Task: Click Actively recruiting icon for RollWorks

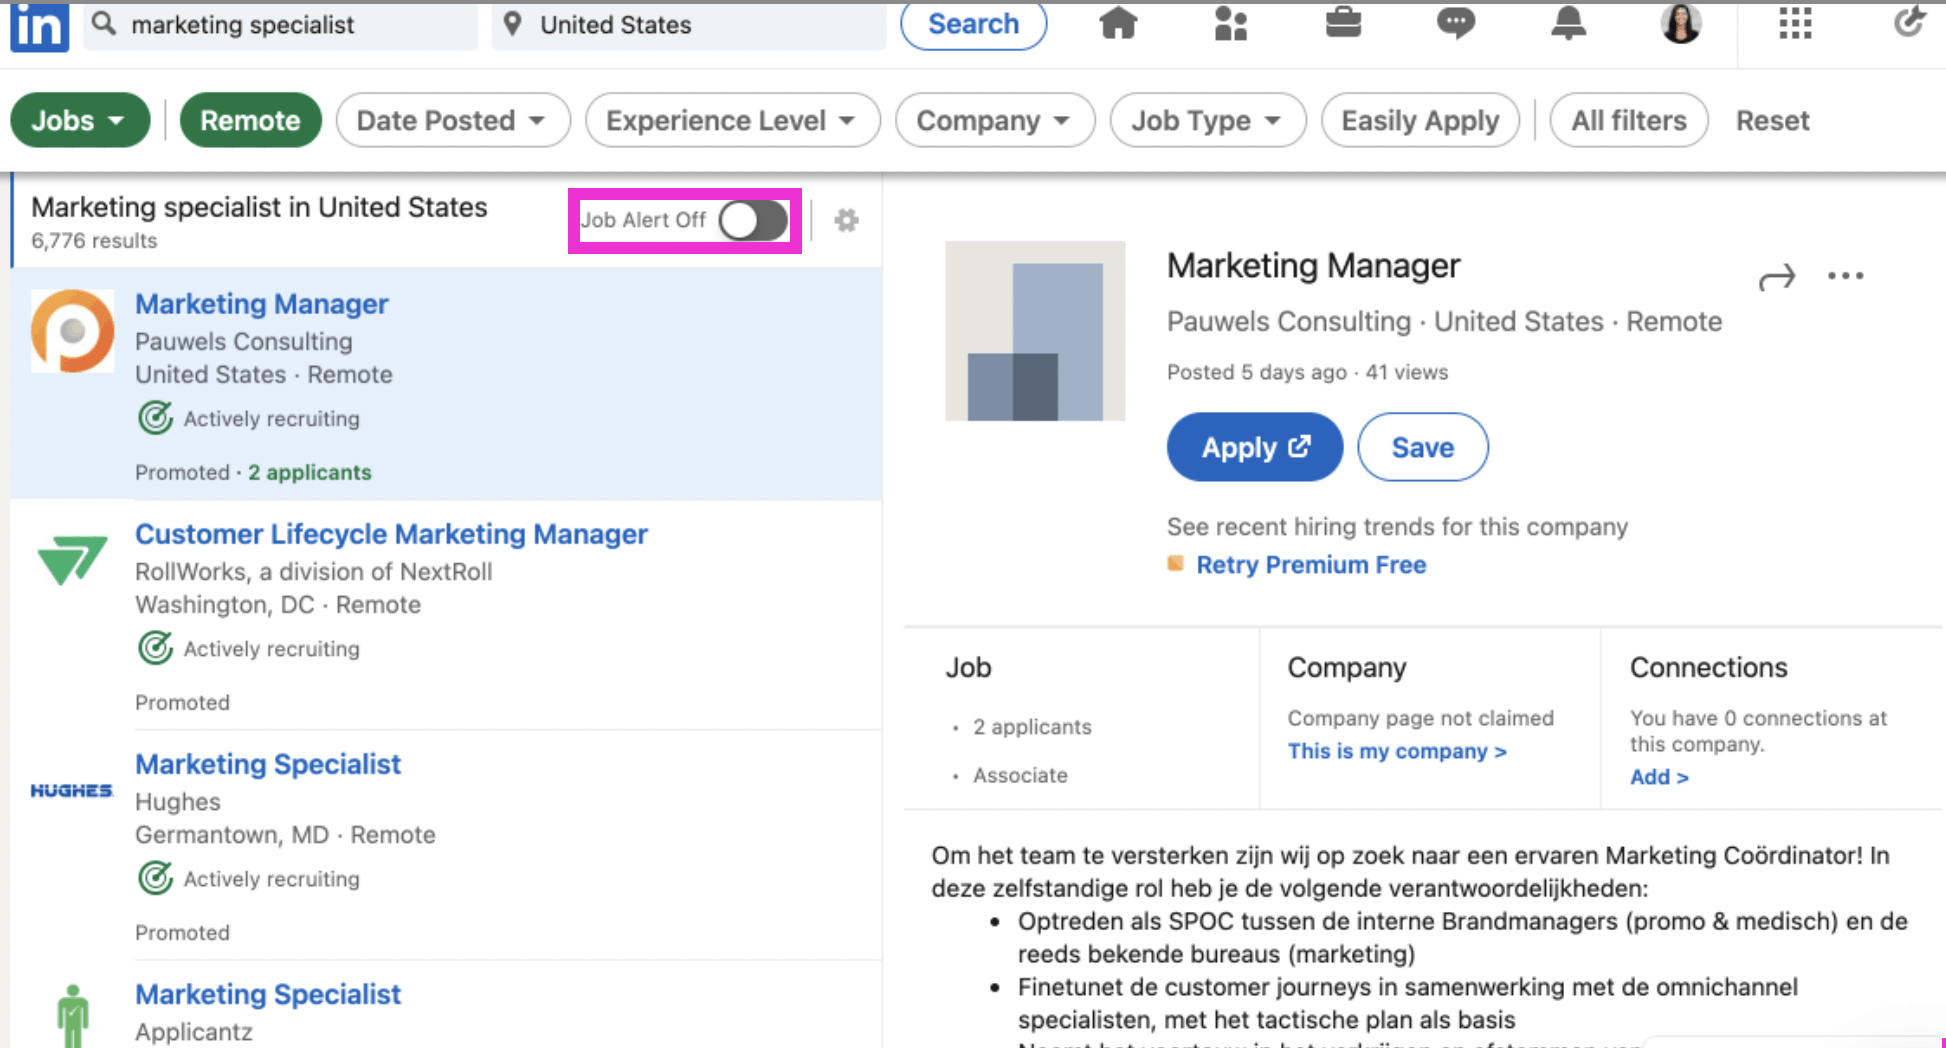Action: [x=155, y=648]
